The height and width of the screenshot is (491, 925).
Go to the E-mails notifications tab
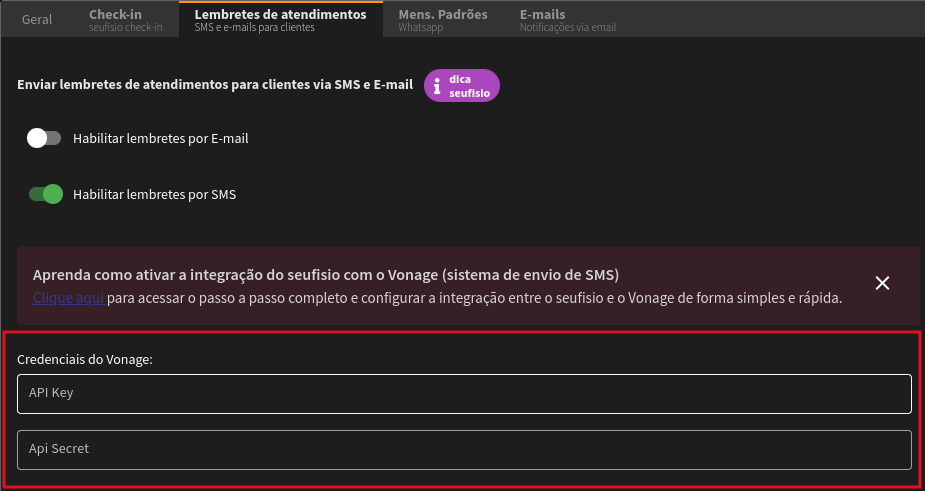click(x=568, y=19)
